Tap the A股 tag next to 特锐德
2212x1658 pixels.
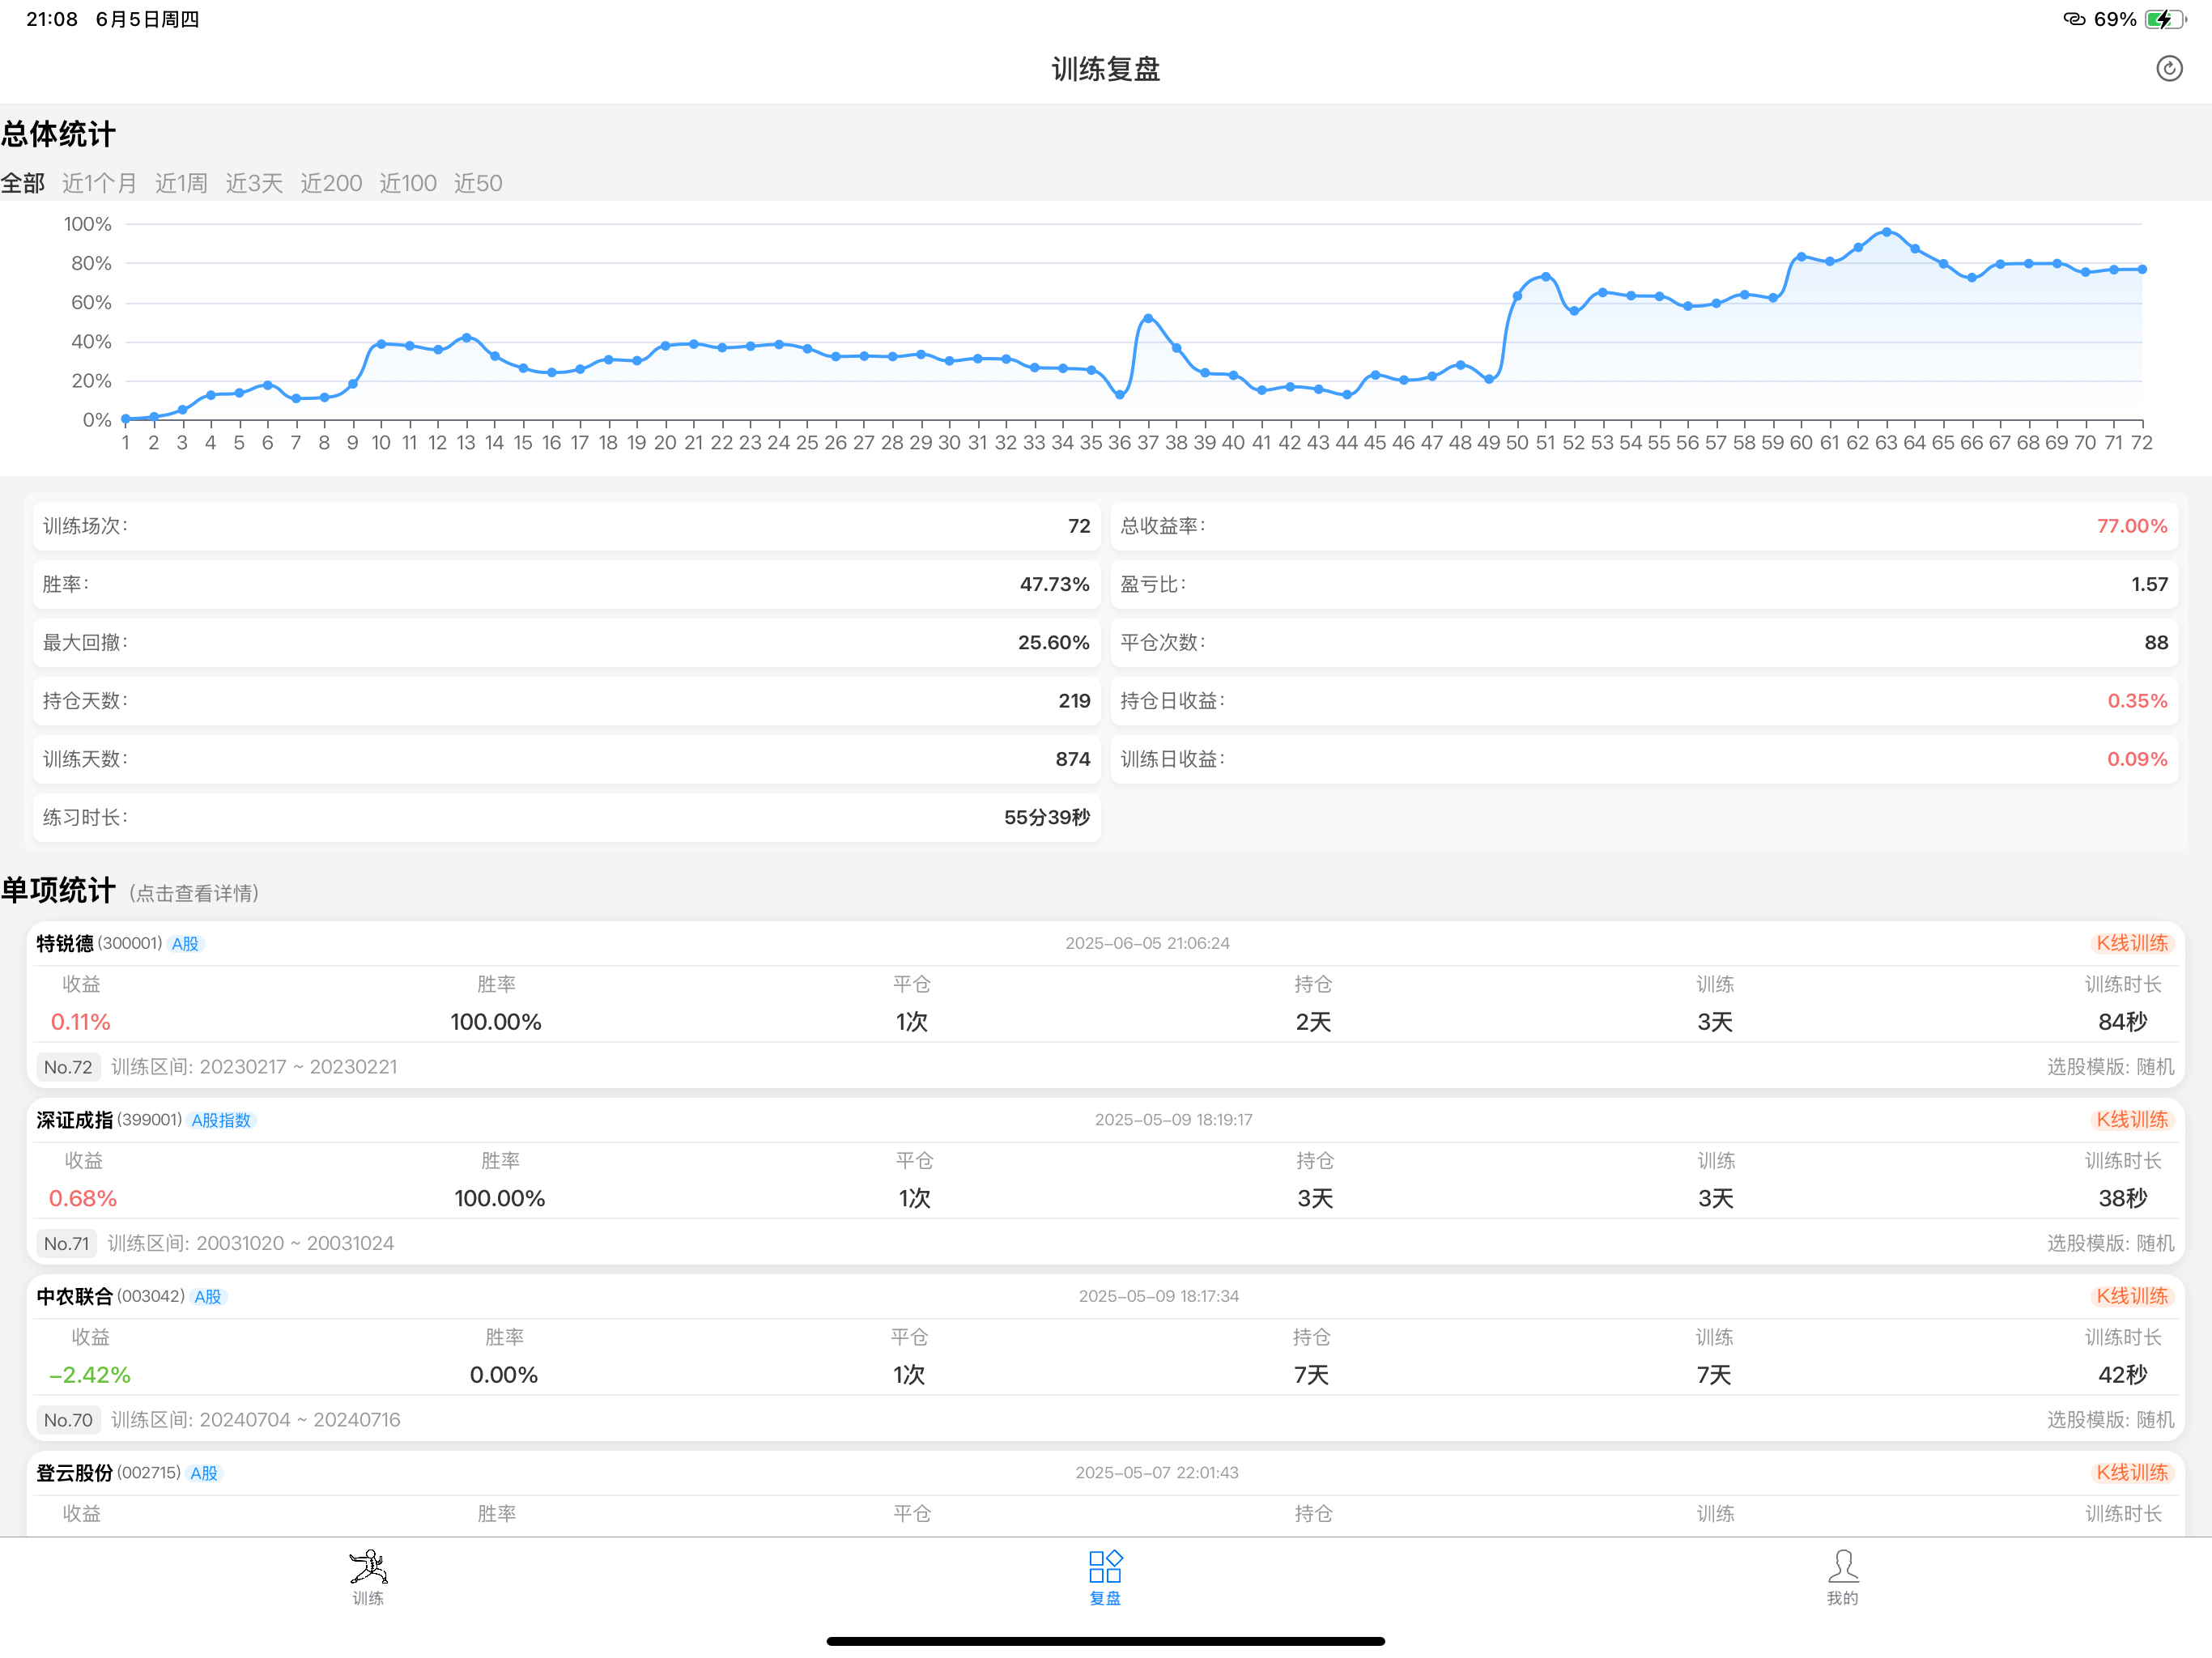pyautogui.click(x=186, y=944)
